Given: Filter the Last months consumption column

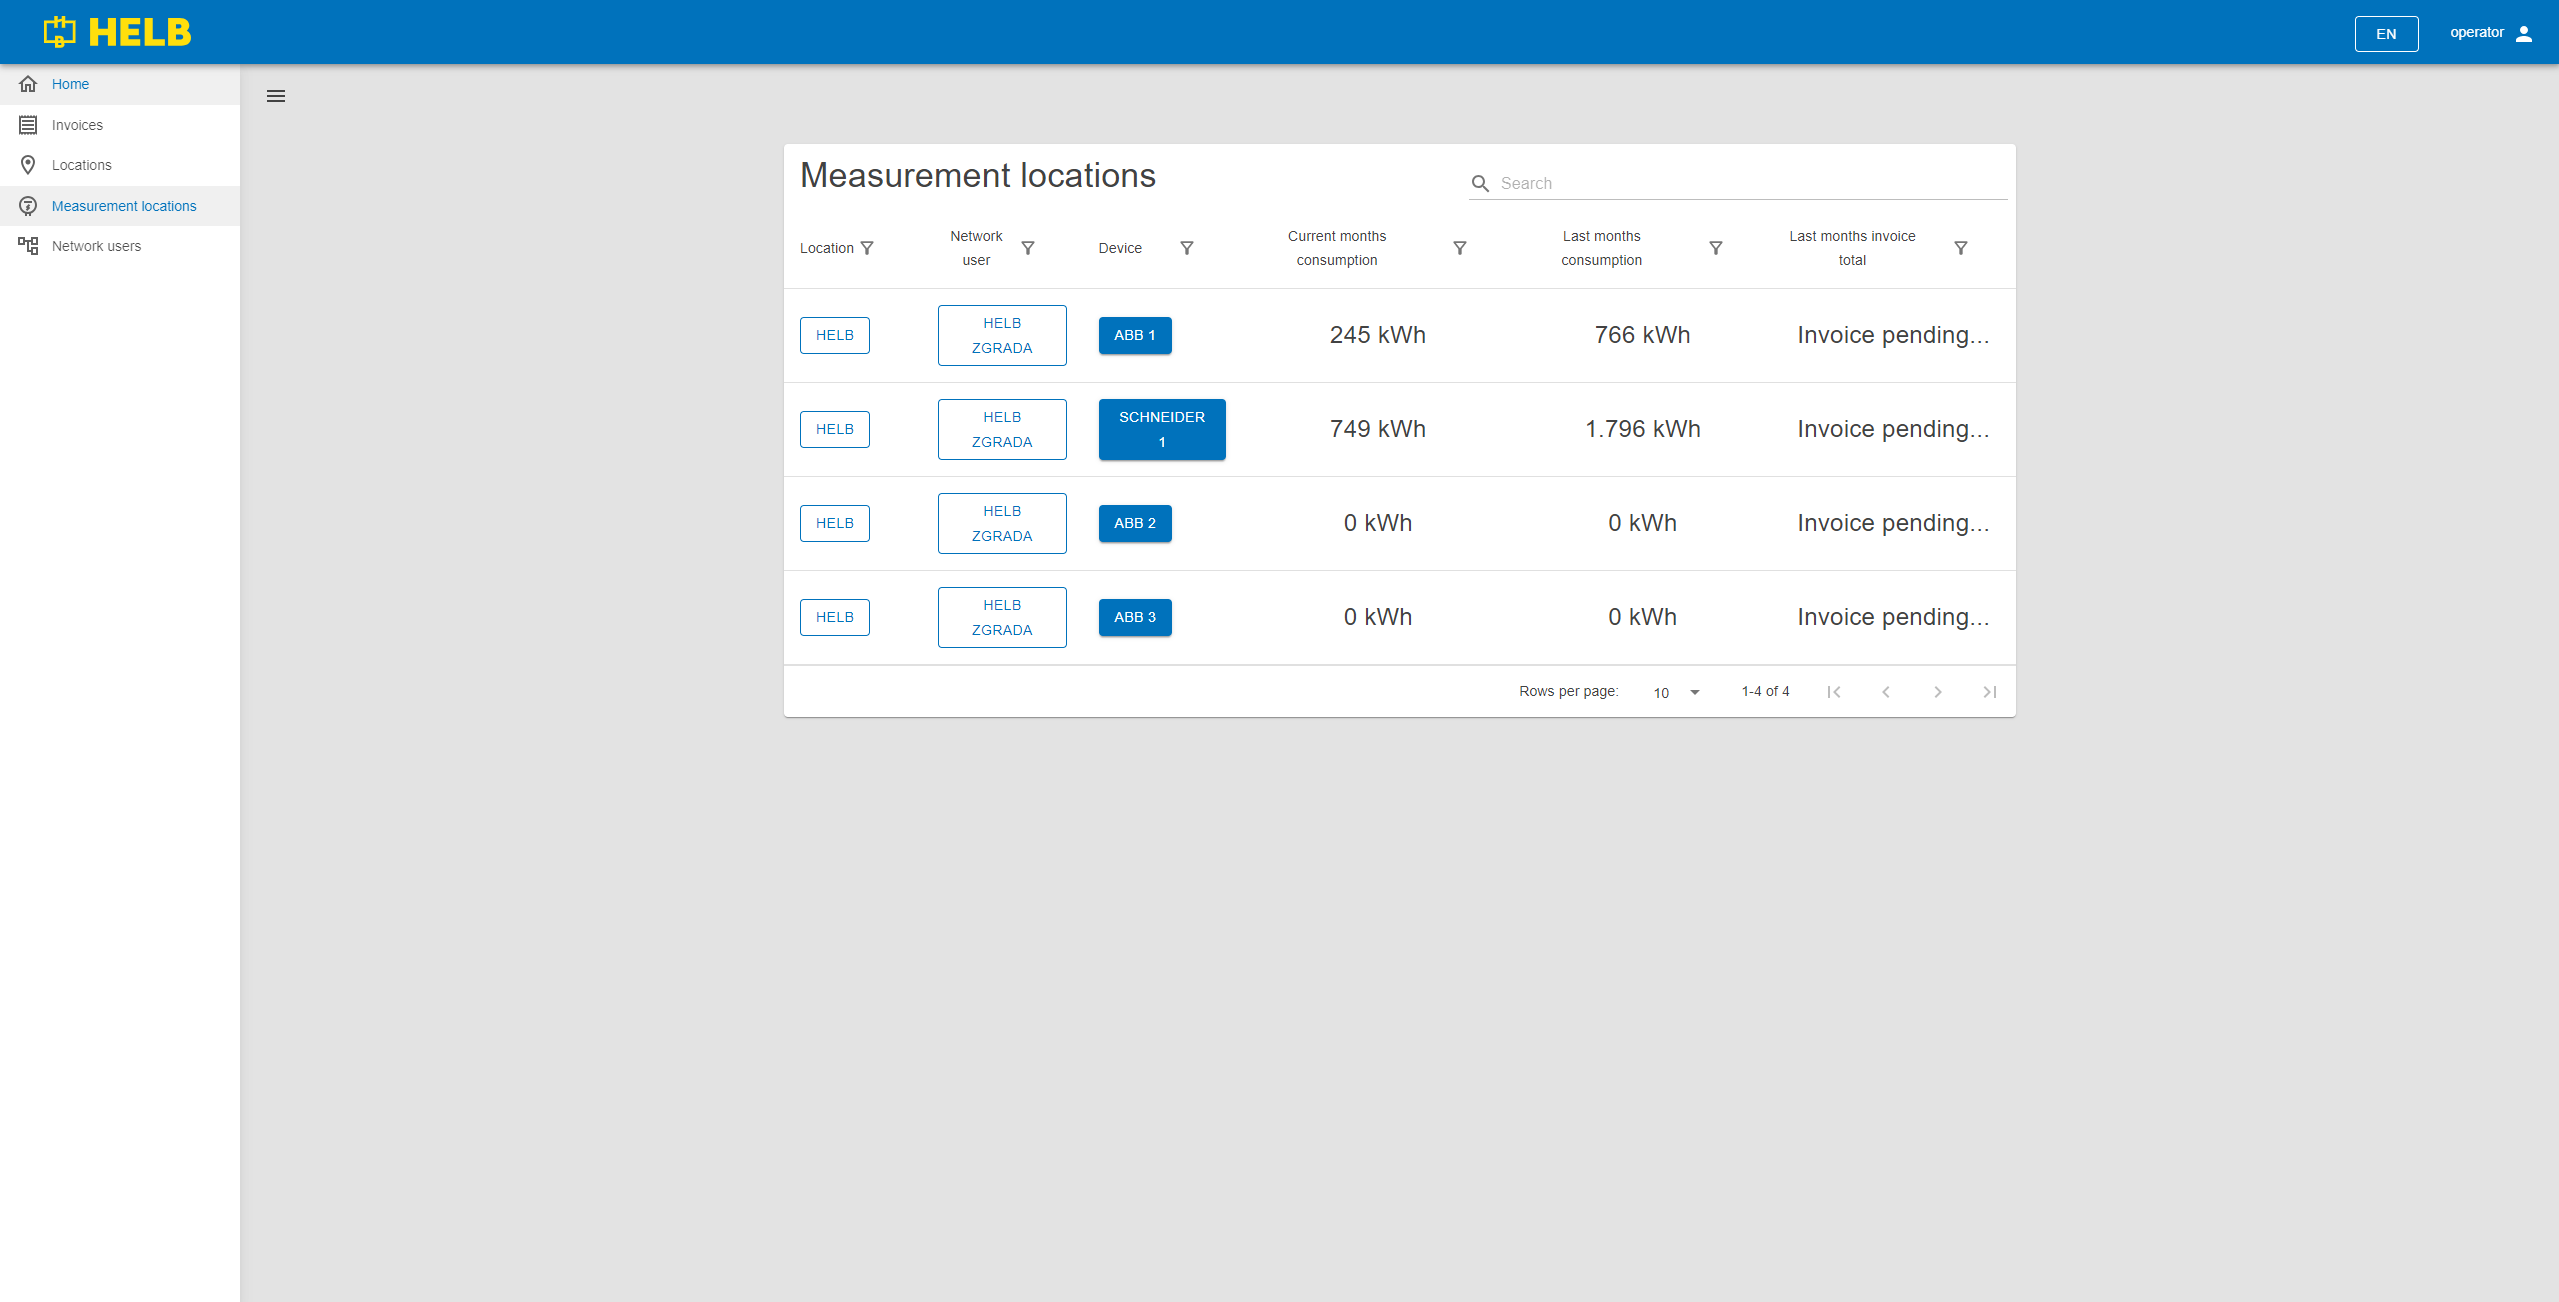Looking at the screenshot, I should 1716,248.
